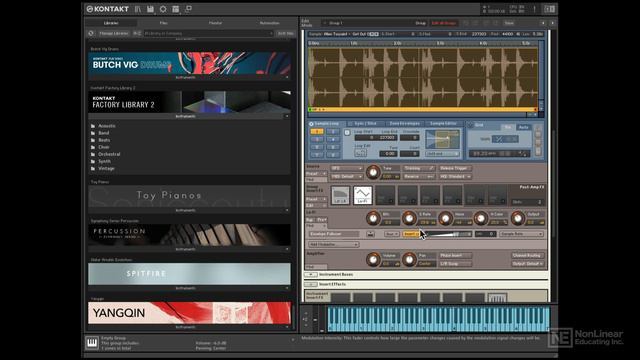Toggle the Grid power button
The width and height of the screenshot is (640, 360).
(470, 125)
